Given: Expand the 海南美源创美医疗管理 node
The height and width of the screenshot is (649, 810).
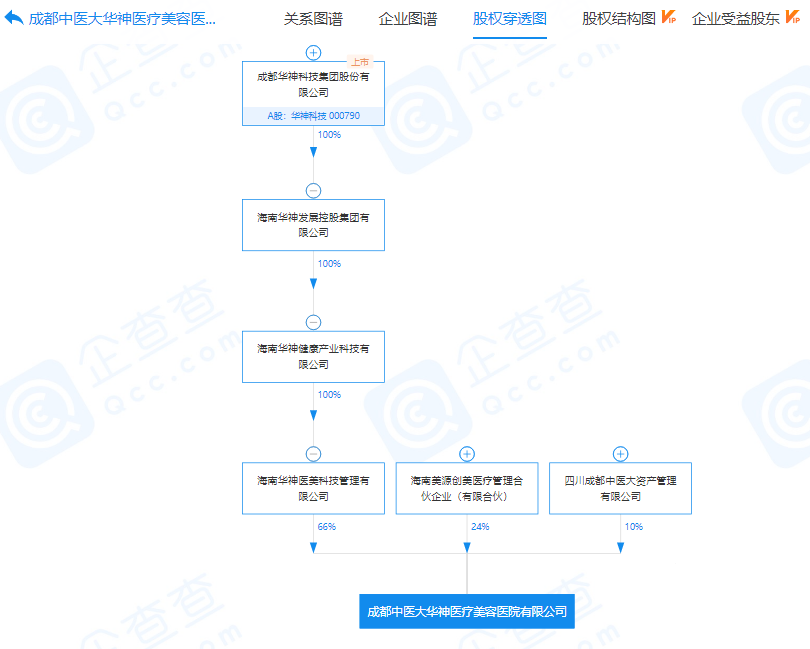Looking at the screenshot, I should coord(467,454).
